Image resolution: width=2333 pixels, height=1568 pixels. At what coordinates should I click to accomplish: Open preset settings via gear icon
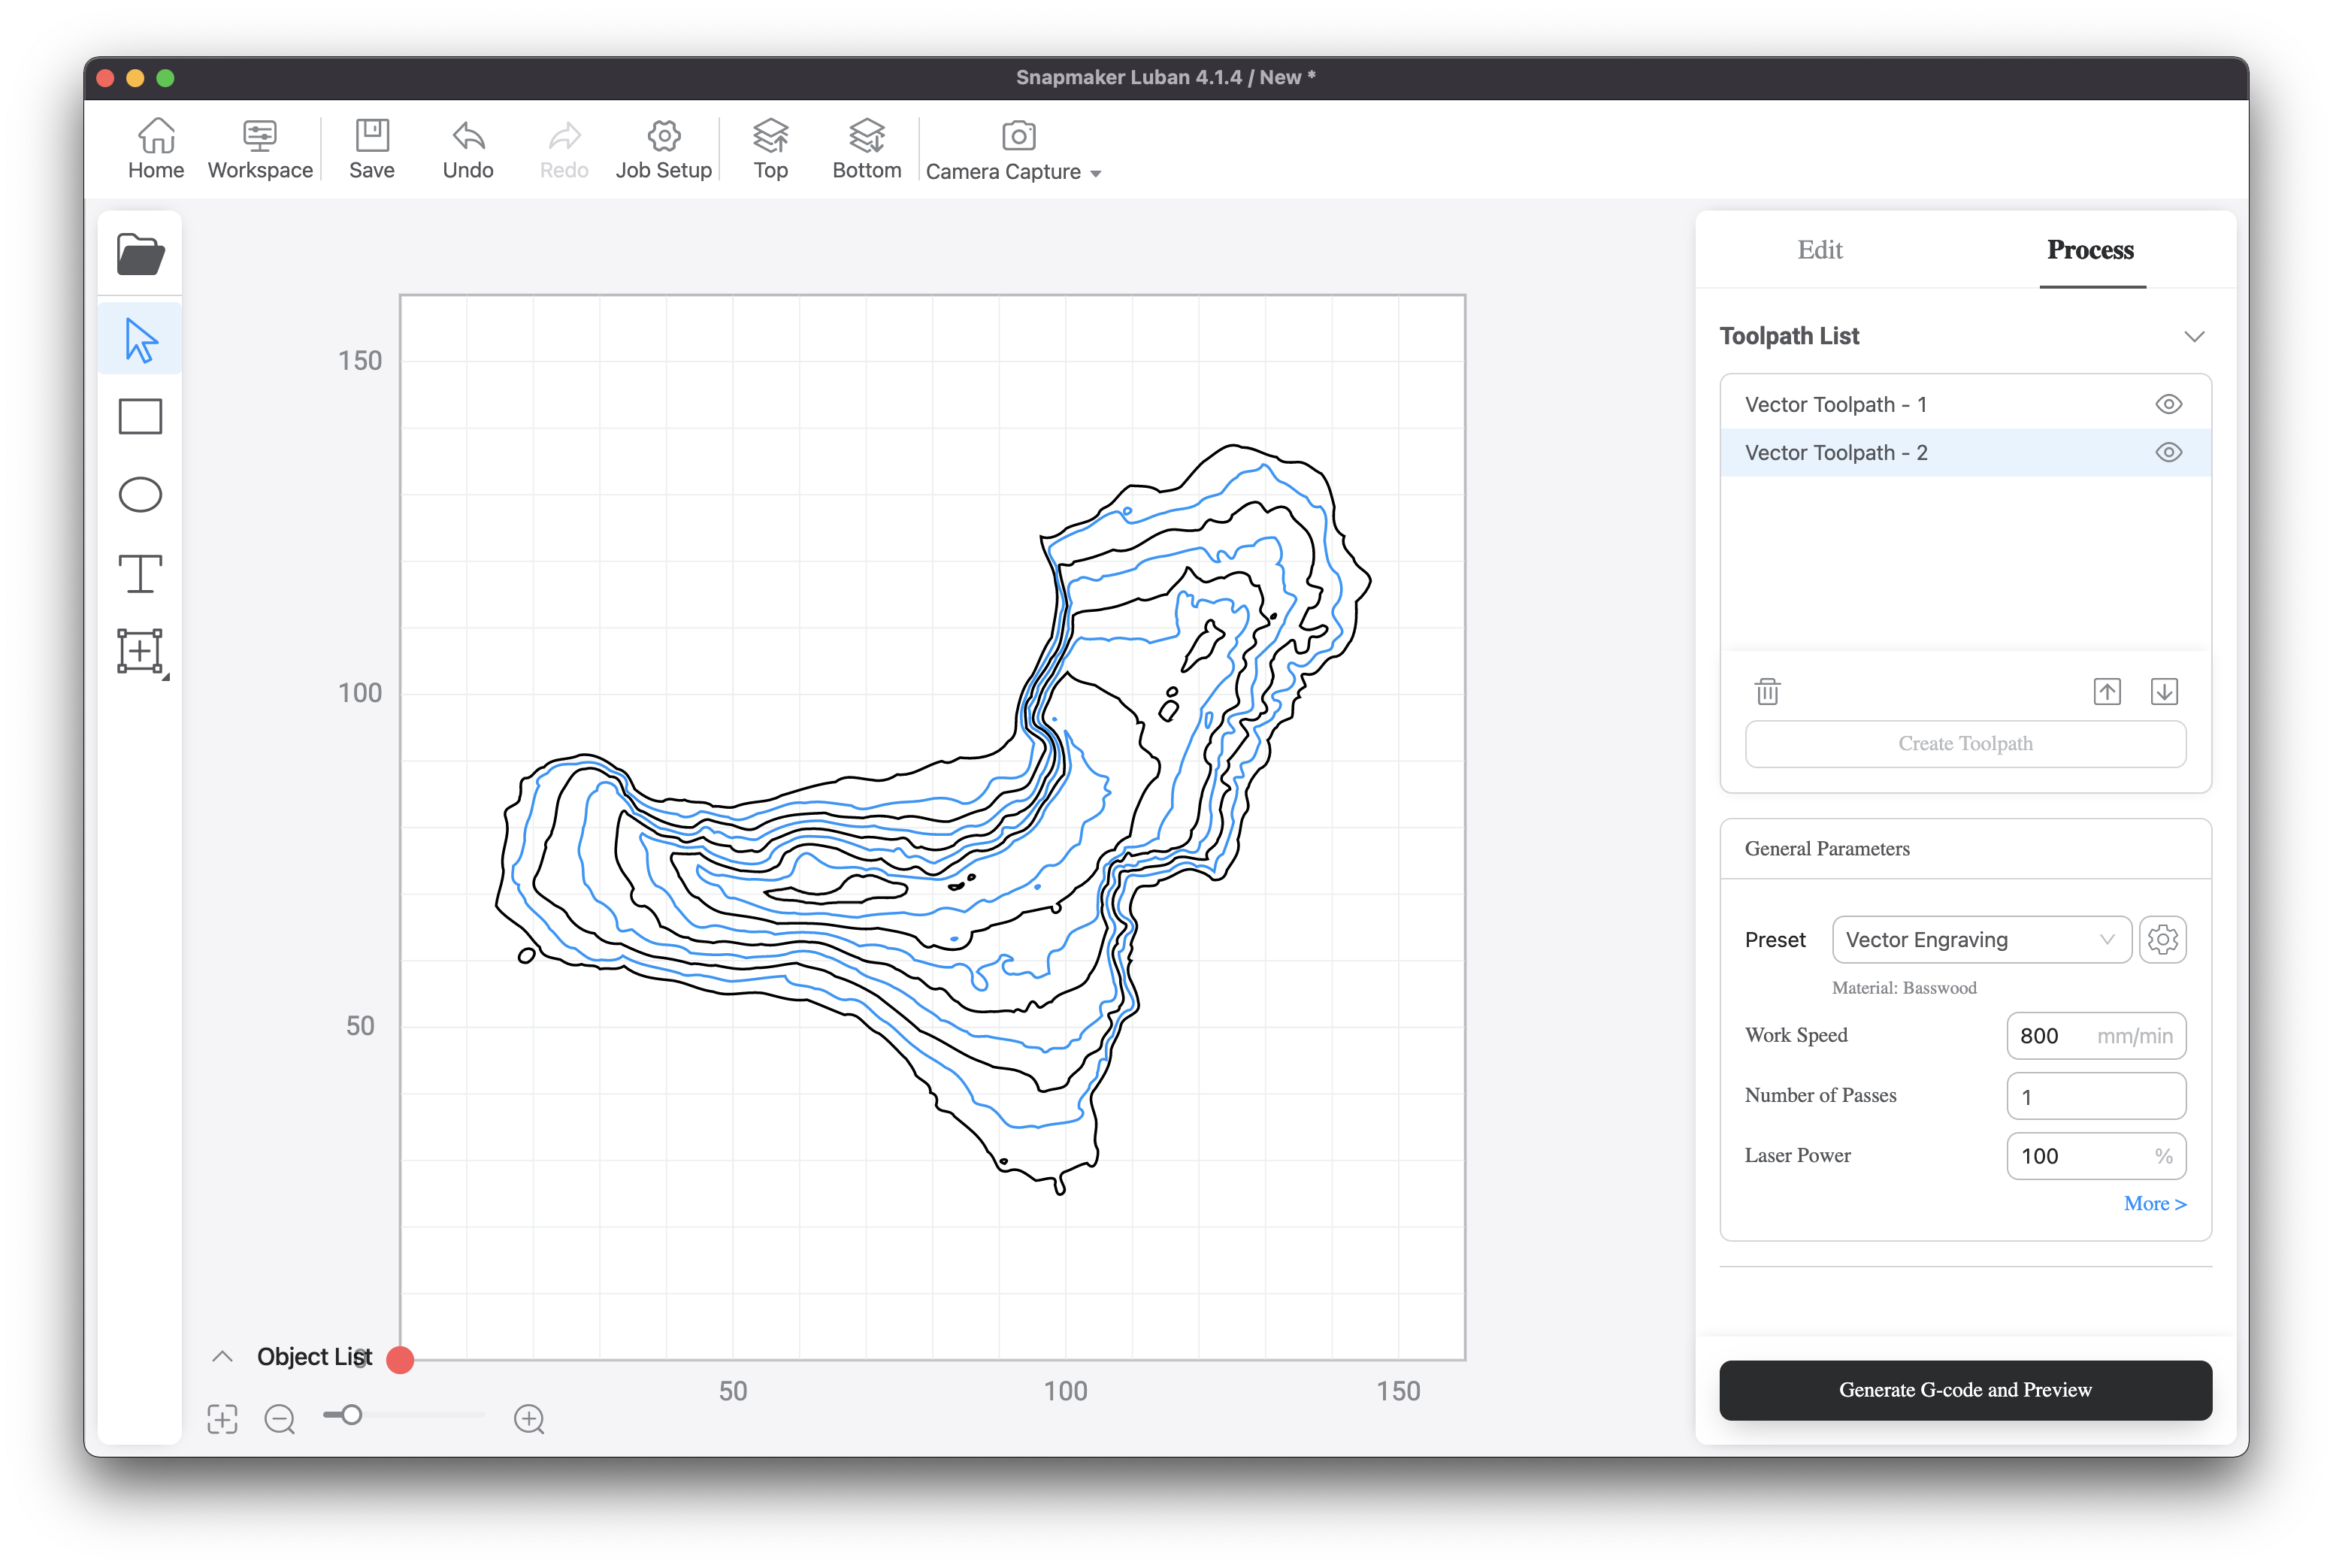[2163, 939]
